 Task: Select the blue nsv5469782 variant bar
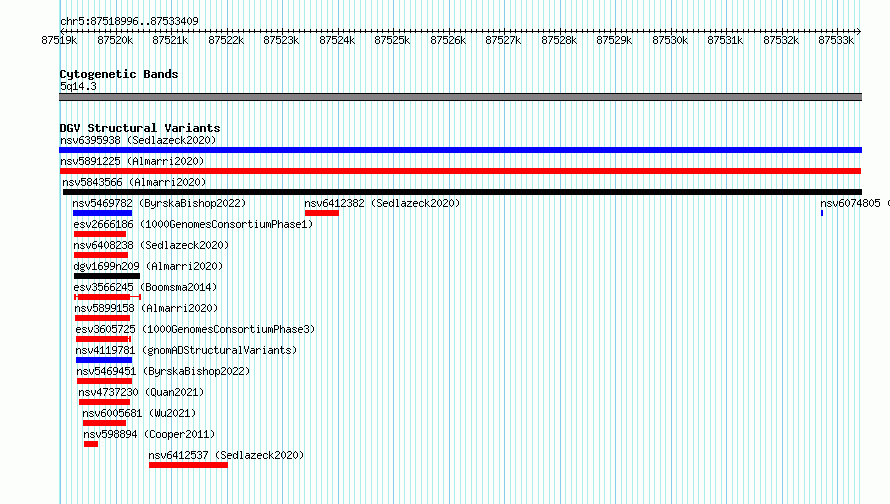(102, 213)
